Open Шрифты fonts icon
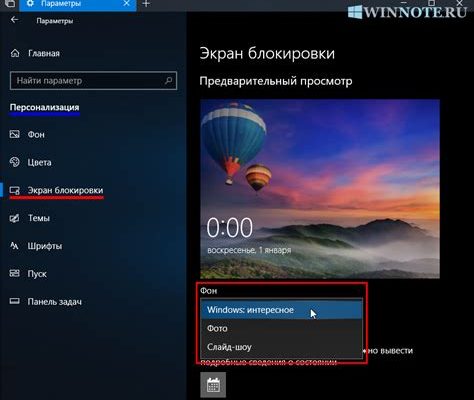 (x=14, y=246)
